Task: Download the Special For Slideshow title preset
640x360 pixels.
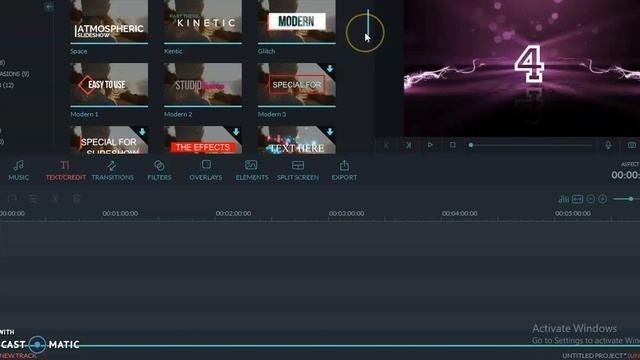Action: coord(142,132)
